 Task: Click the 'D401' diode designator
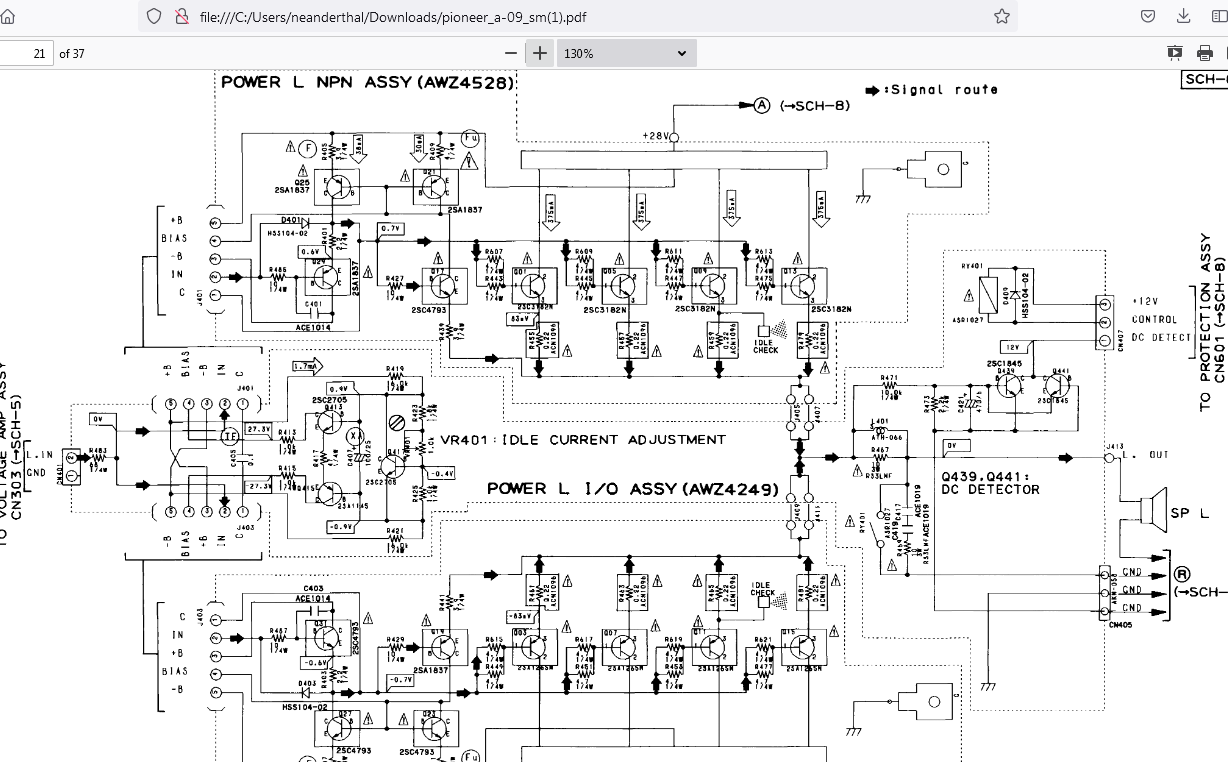click(x=291, y=219)
